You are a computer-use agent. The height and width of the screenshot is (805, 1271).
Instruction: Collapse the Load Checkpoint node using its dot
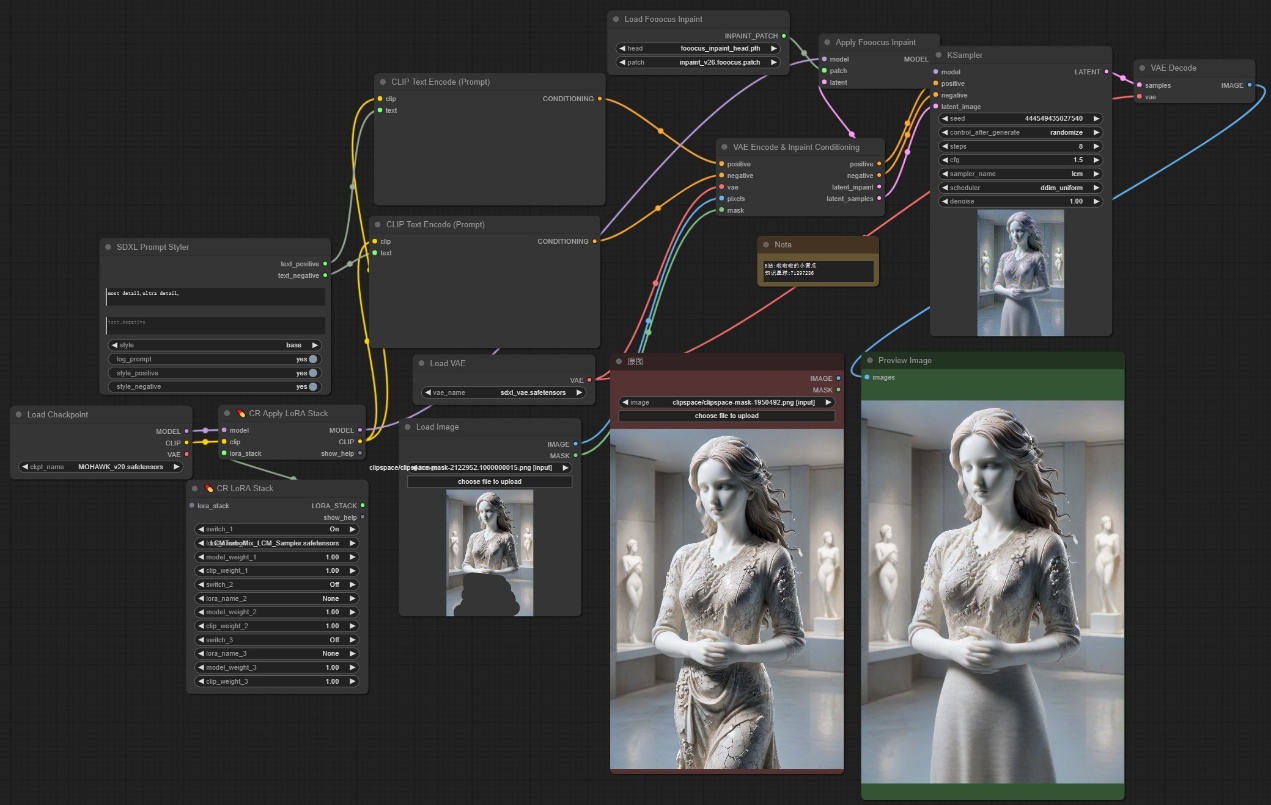tap(19, 414)
